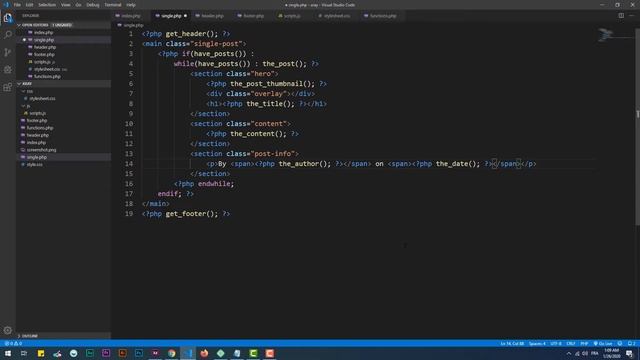Click the Visual Studio Code taskbar icon
This screenshot has width=640, height=360.
(188, 353)
